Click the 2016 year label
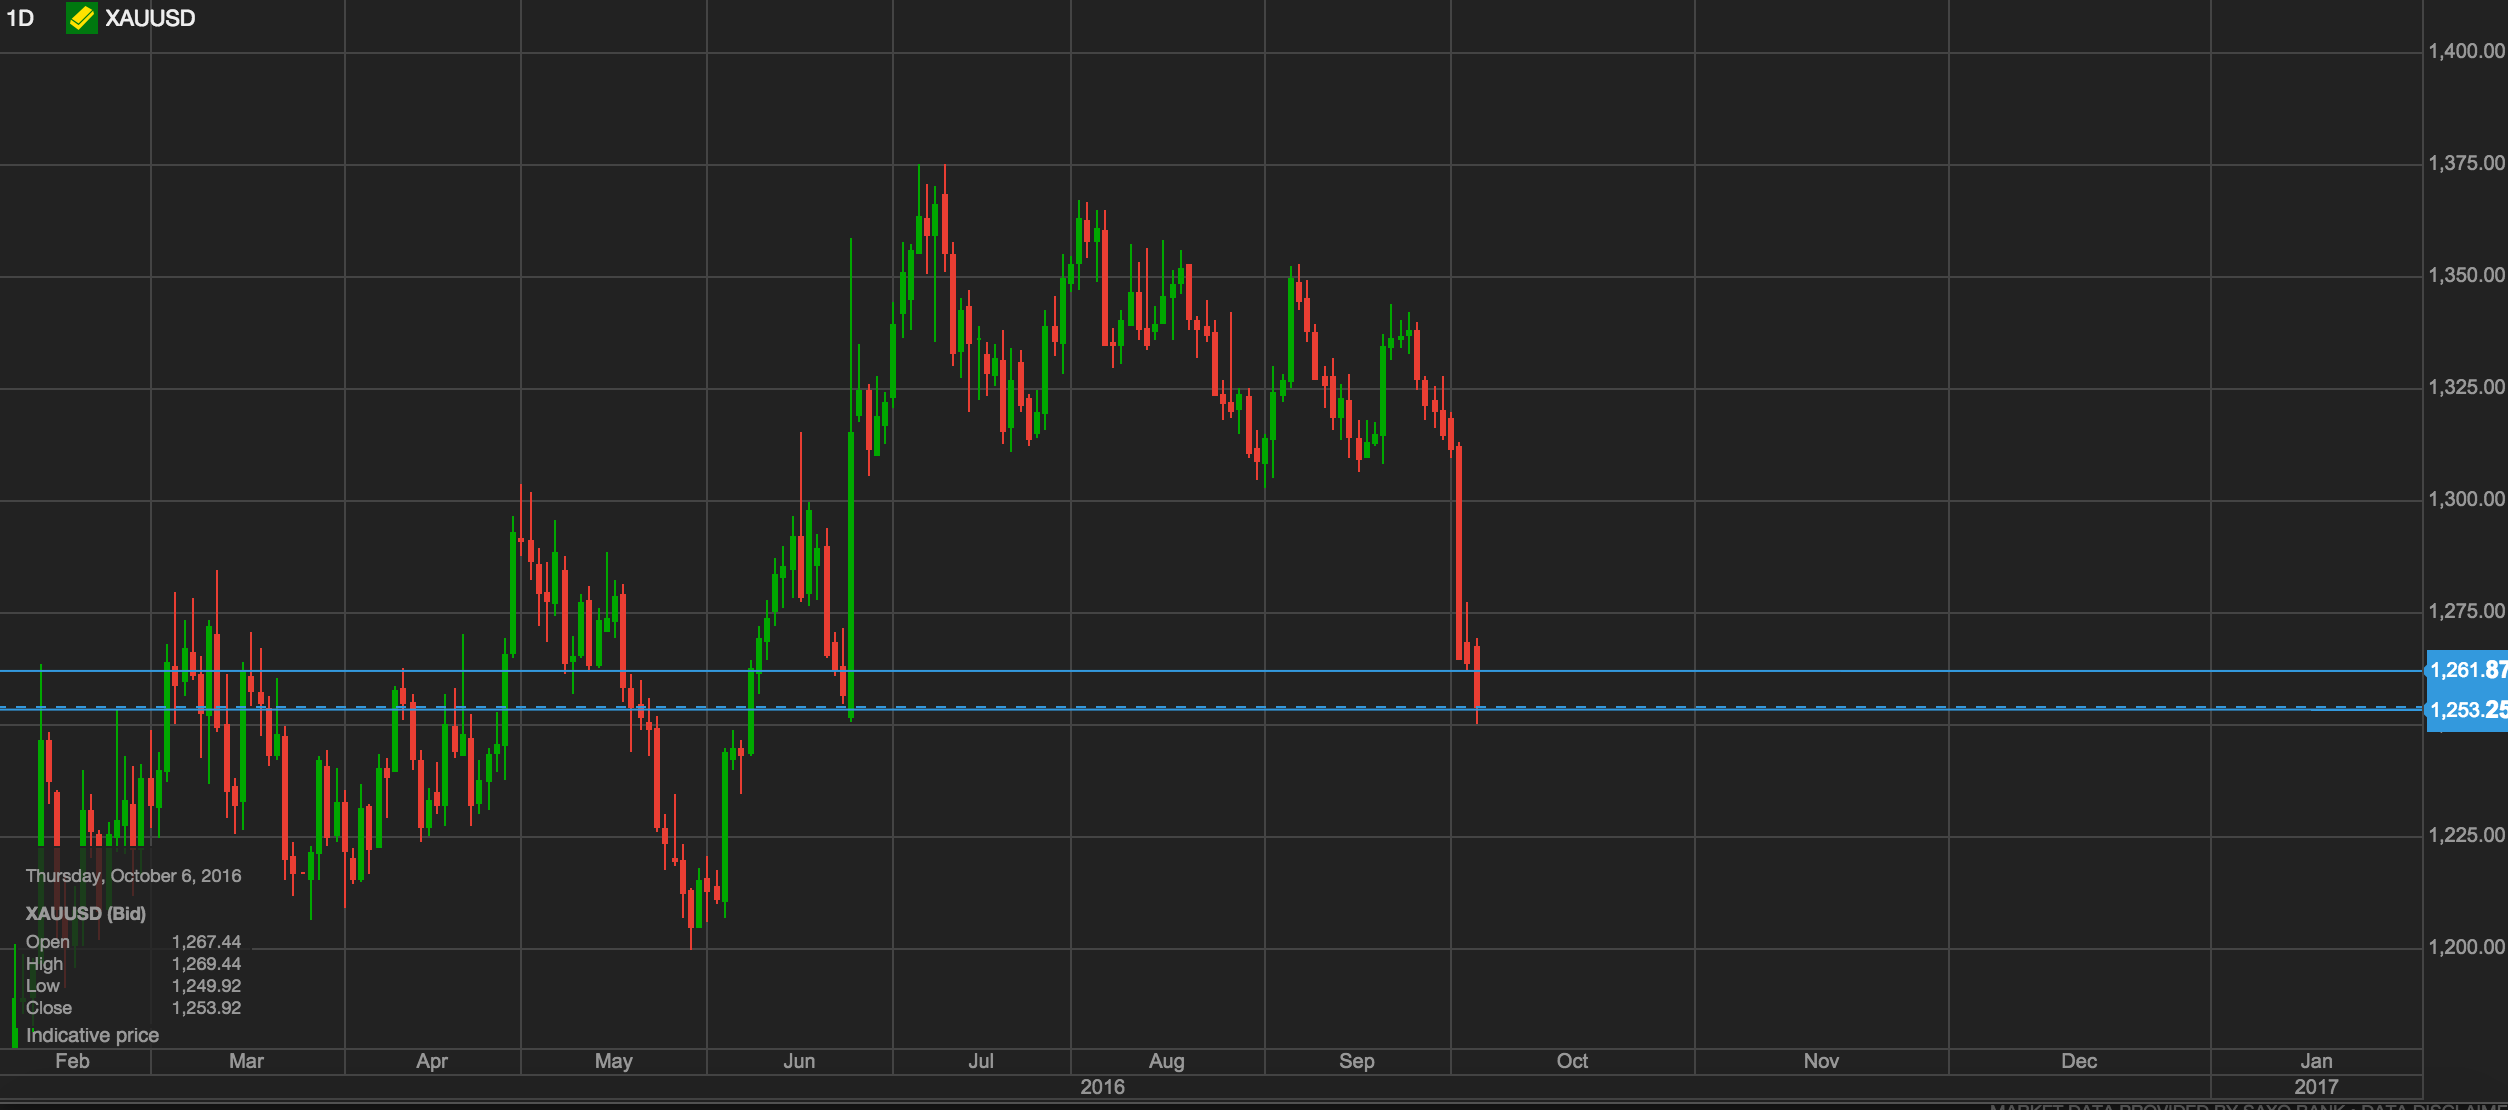 [1102, 1087]
